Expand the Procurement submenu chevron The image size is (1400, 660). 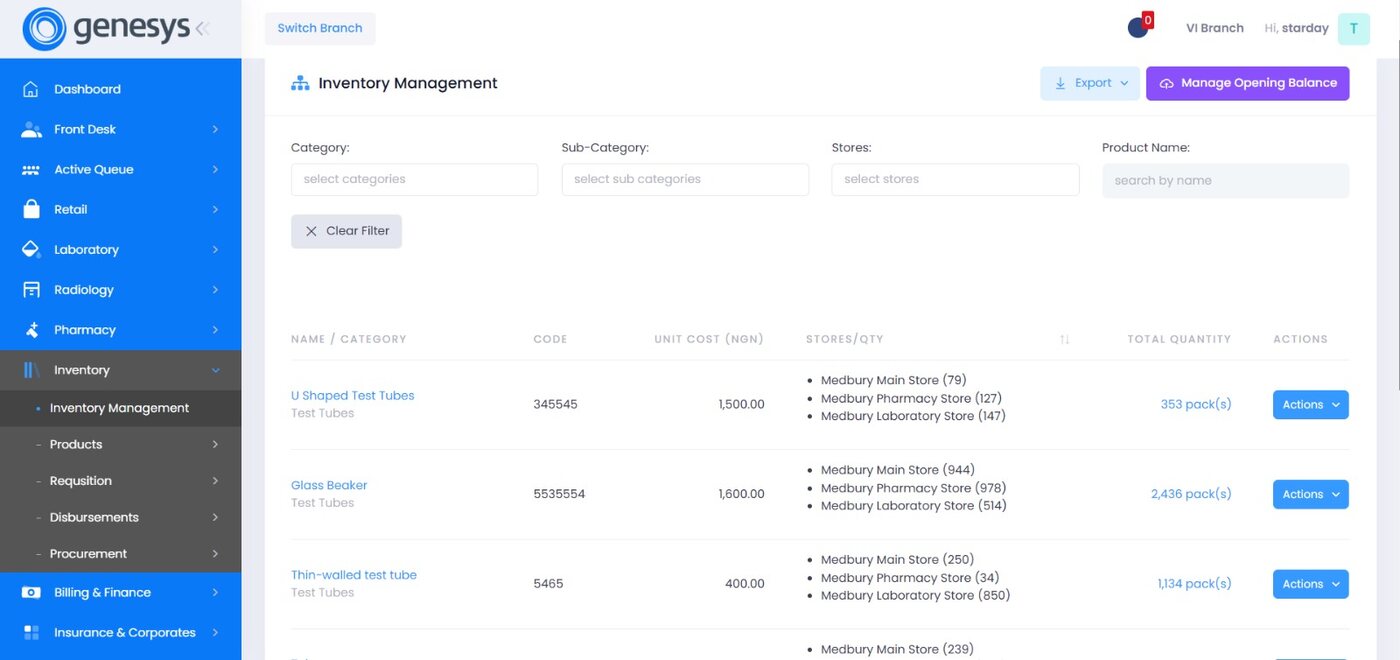pyautogui.click(x=215, y=553)
